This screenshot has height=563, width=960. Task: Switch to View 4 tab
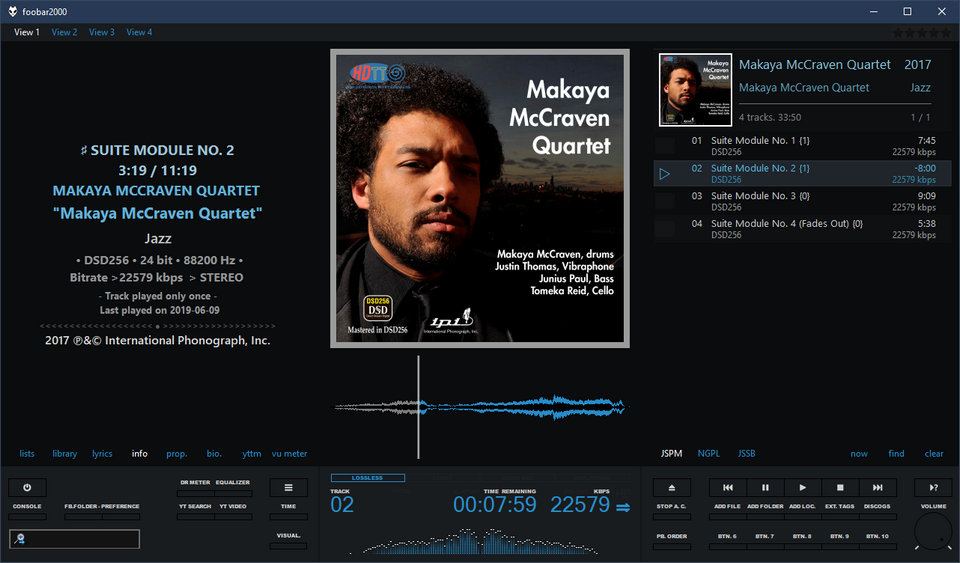tap(140, 32)
